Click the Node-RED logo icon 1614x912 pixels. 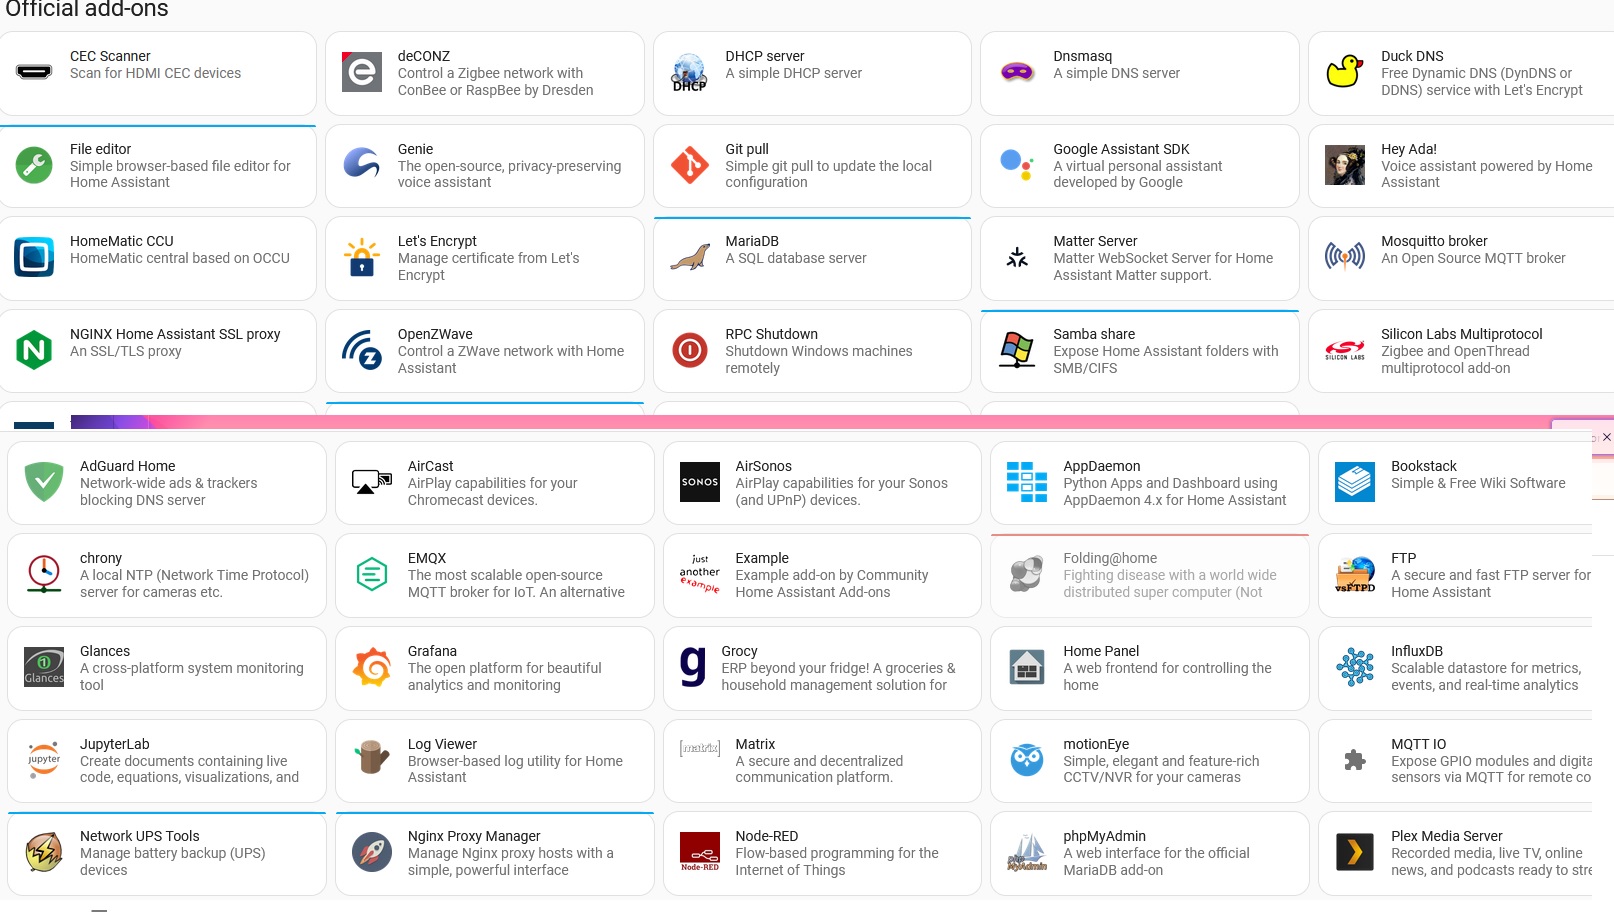click(x=699, y=852)
